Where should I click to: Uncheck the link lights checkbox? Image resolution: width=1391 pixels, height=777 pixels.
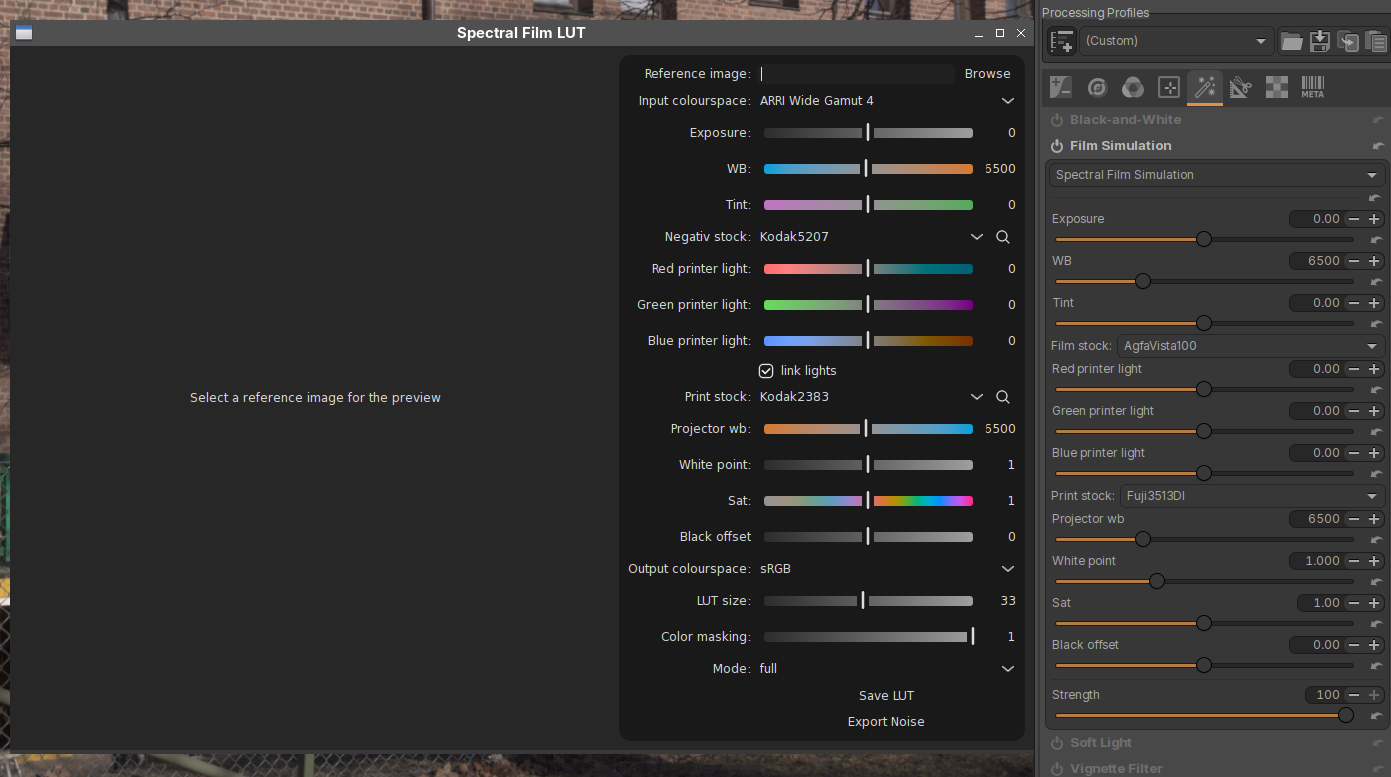coord(766,371)
